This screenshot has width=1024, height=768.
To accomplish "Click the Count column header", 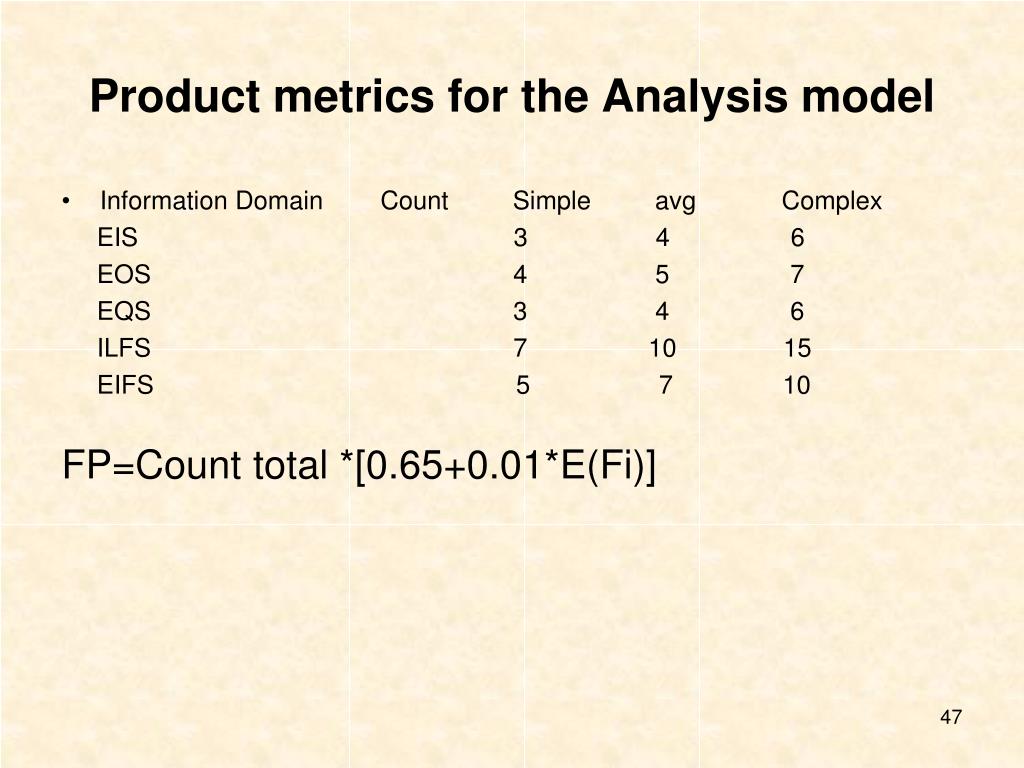I will [414, 200].
